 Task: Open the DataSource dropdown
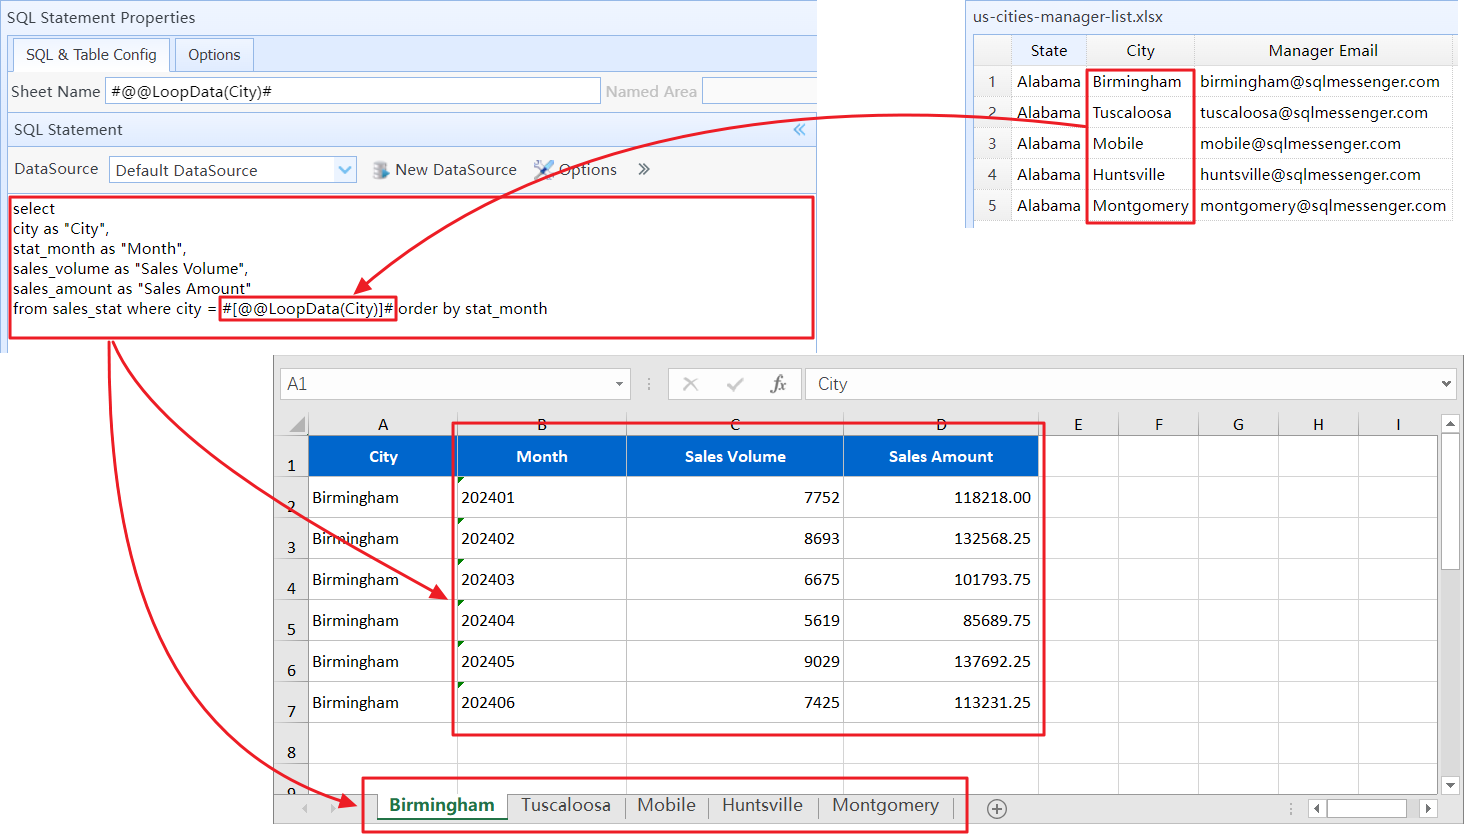(345, 170)
